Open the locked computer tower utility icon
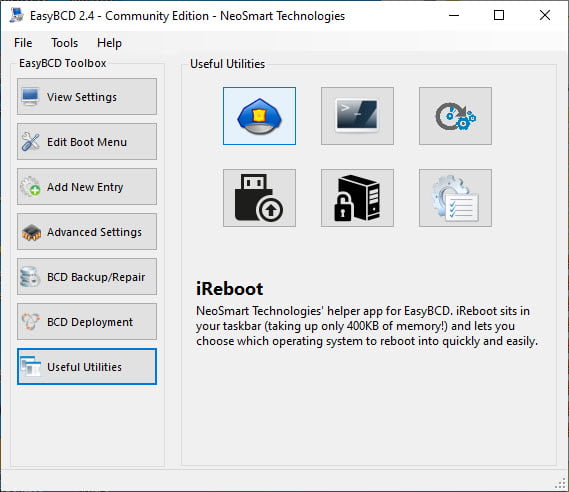Viewport: 569px width, 492px height. [x=357, y=198]
